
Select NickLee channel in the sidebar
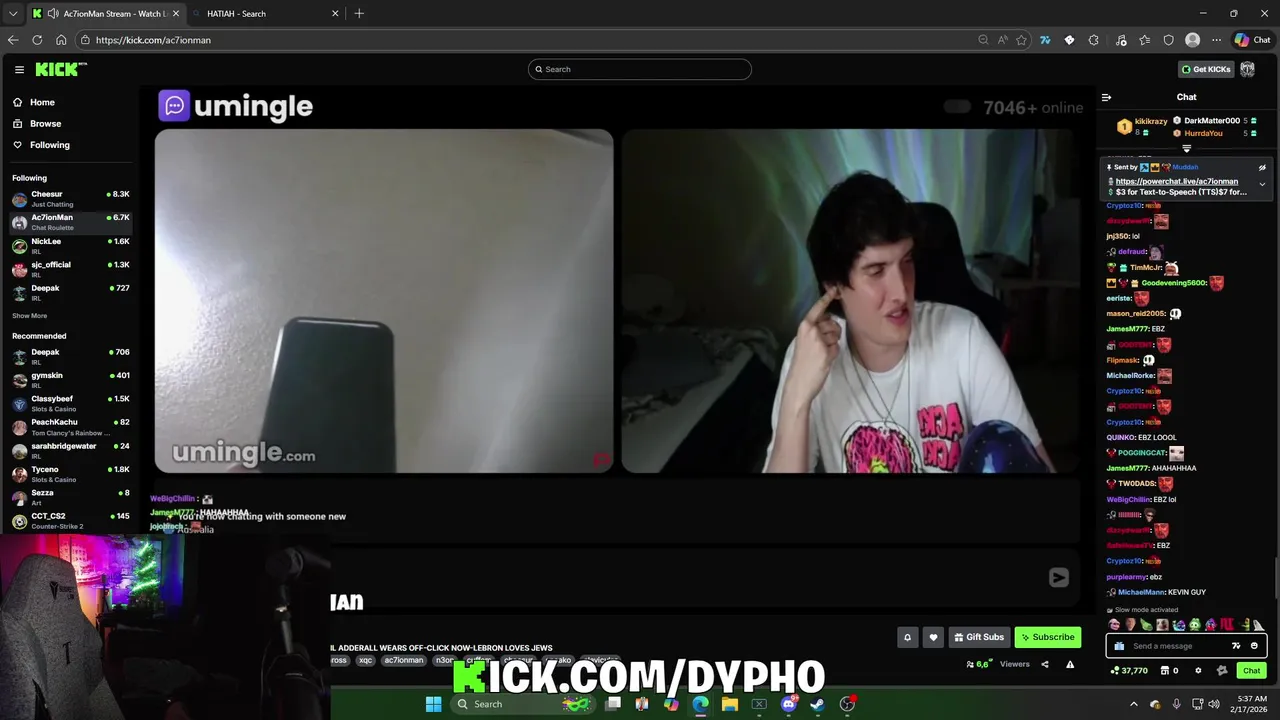[70, 245]
